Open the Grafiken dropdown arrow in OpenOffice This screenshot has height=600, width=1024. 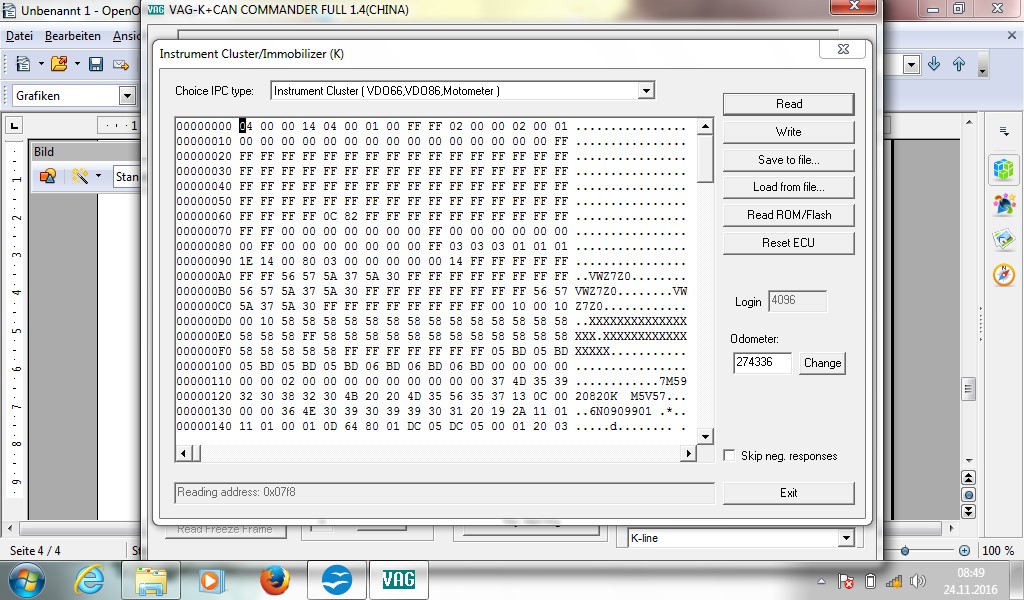[127, 96]
